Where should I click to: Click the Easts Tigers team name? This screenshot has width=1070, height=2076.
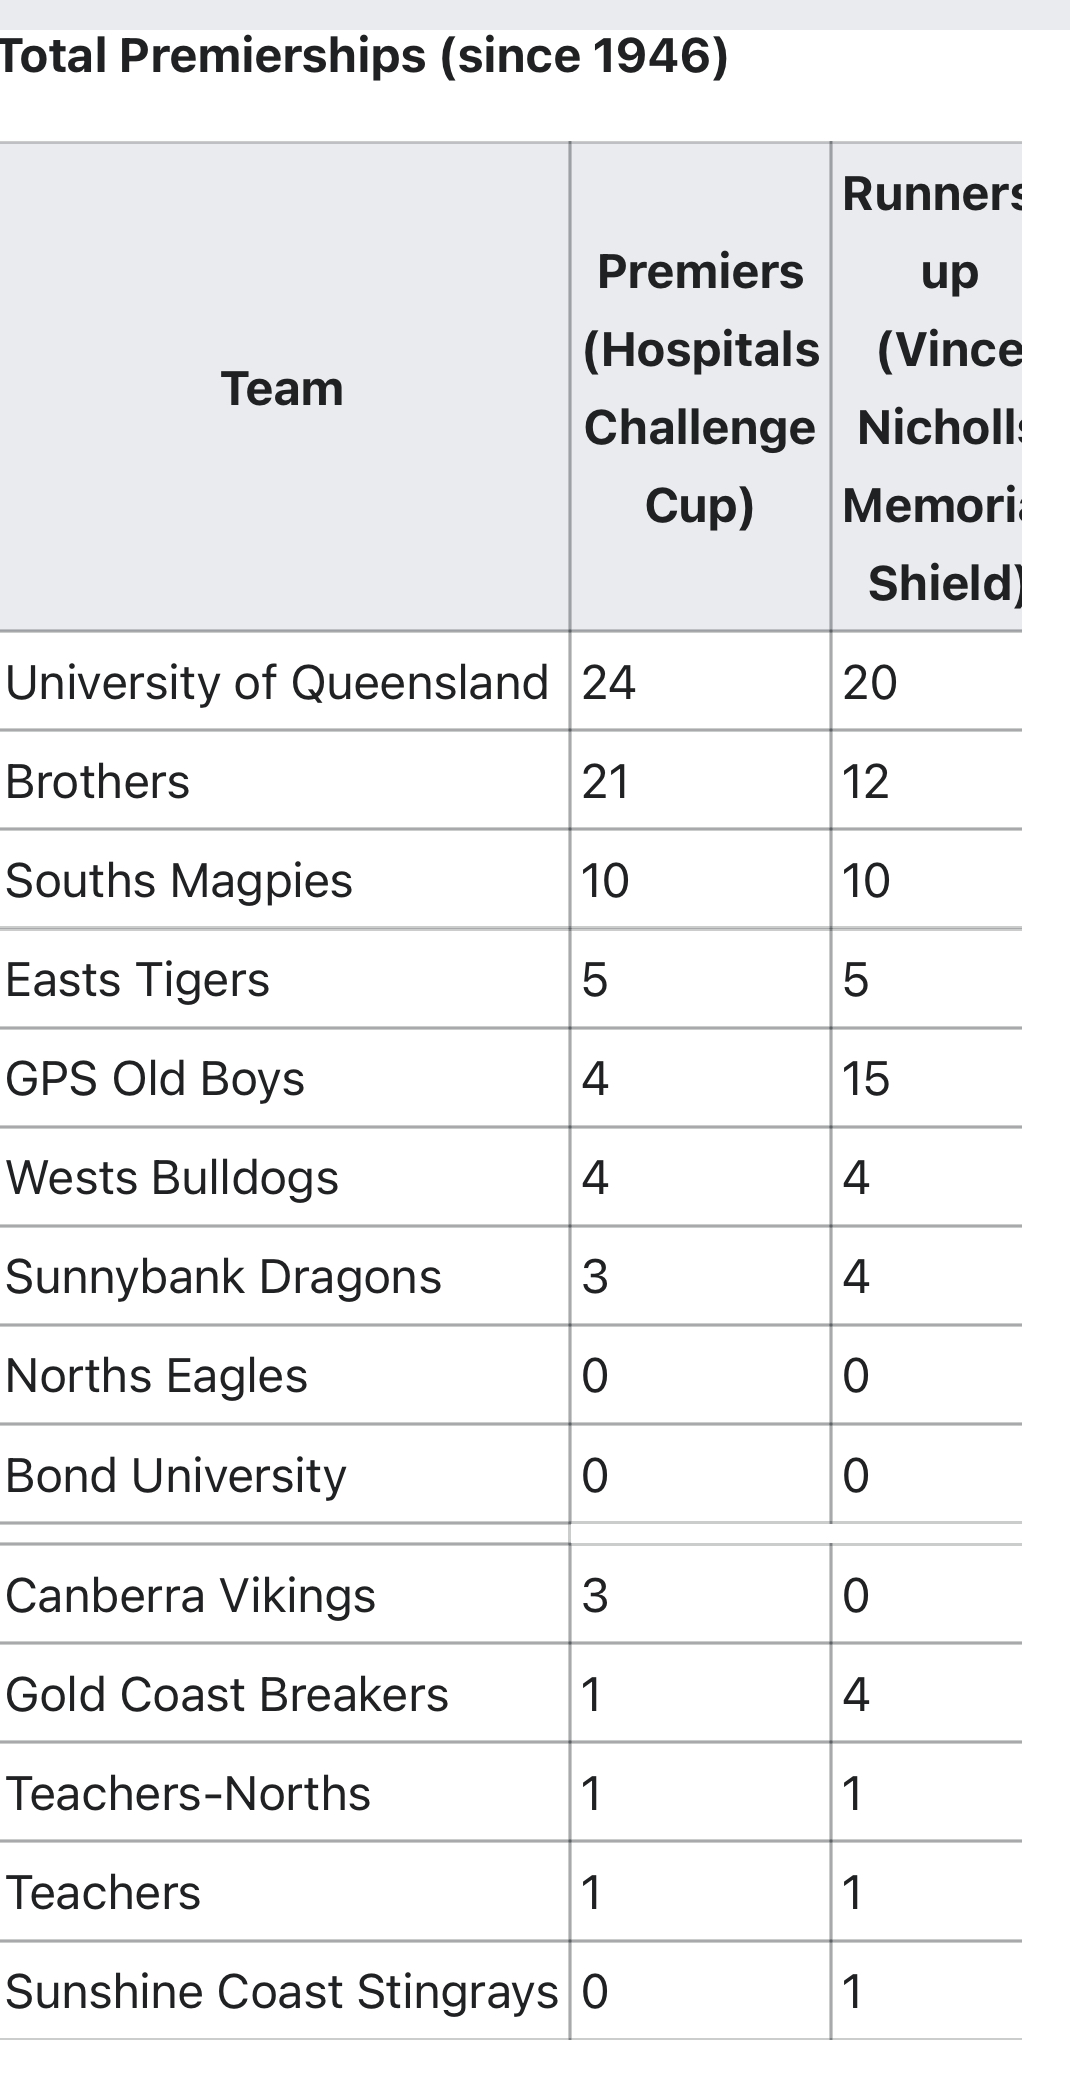(x=137, y=980)
